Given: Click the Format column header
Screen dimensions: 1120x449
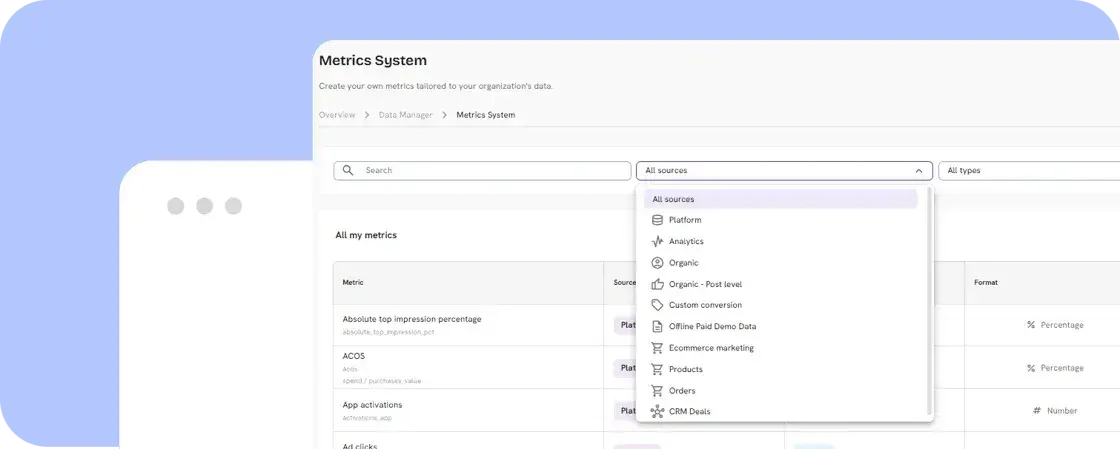Looking at the screenshot, I should (986, 283).
